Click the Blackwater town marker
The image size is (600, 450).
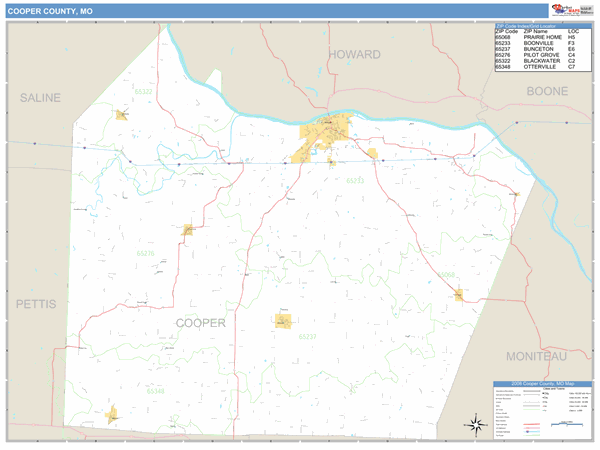coord(122,115)
